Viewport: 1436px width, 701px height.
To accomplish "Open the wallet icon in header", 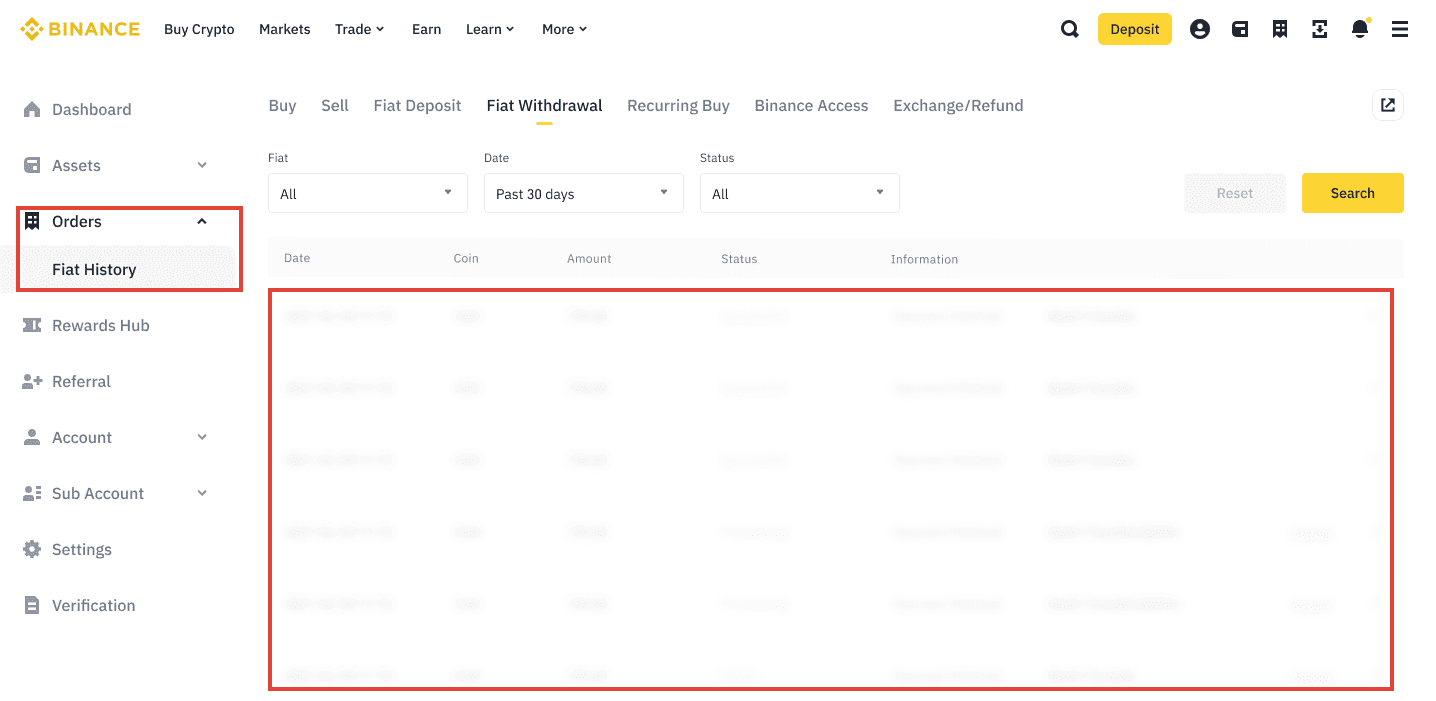I will (1240, 29).
